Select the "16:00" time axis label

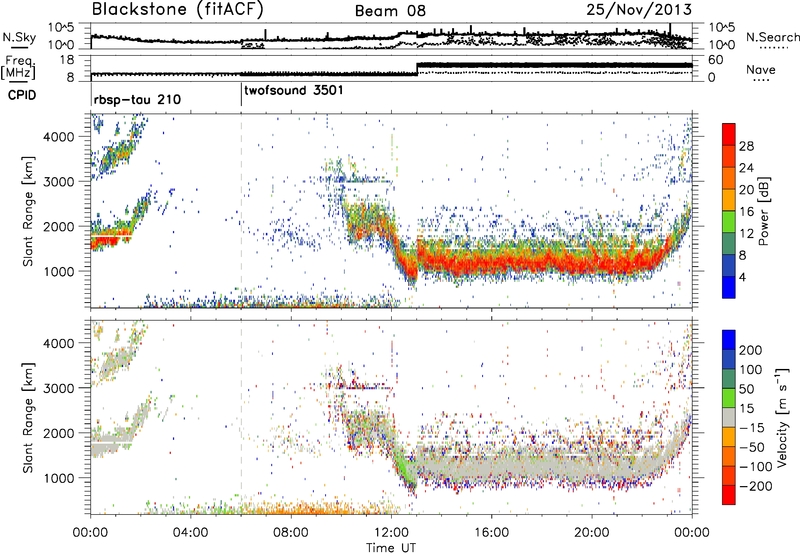(x=491, y=533)
